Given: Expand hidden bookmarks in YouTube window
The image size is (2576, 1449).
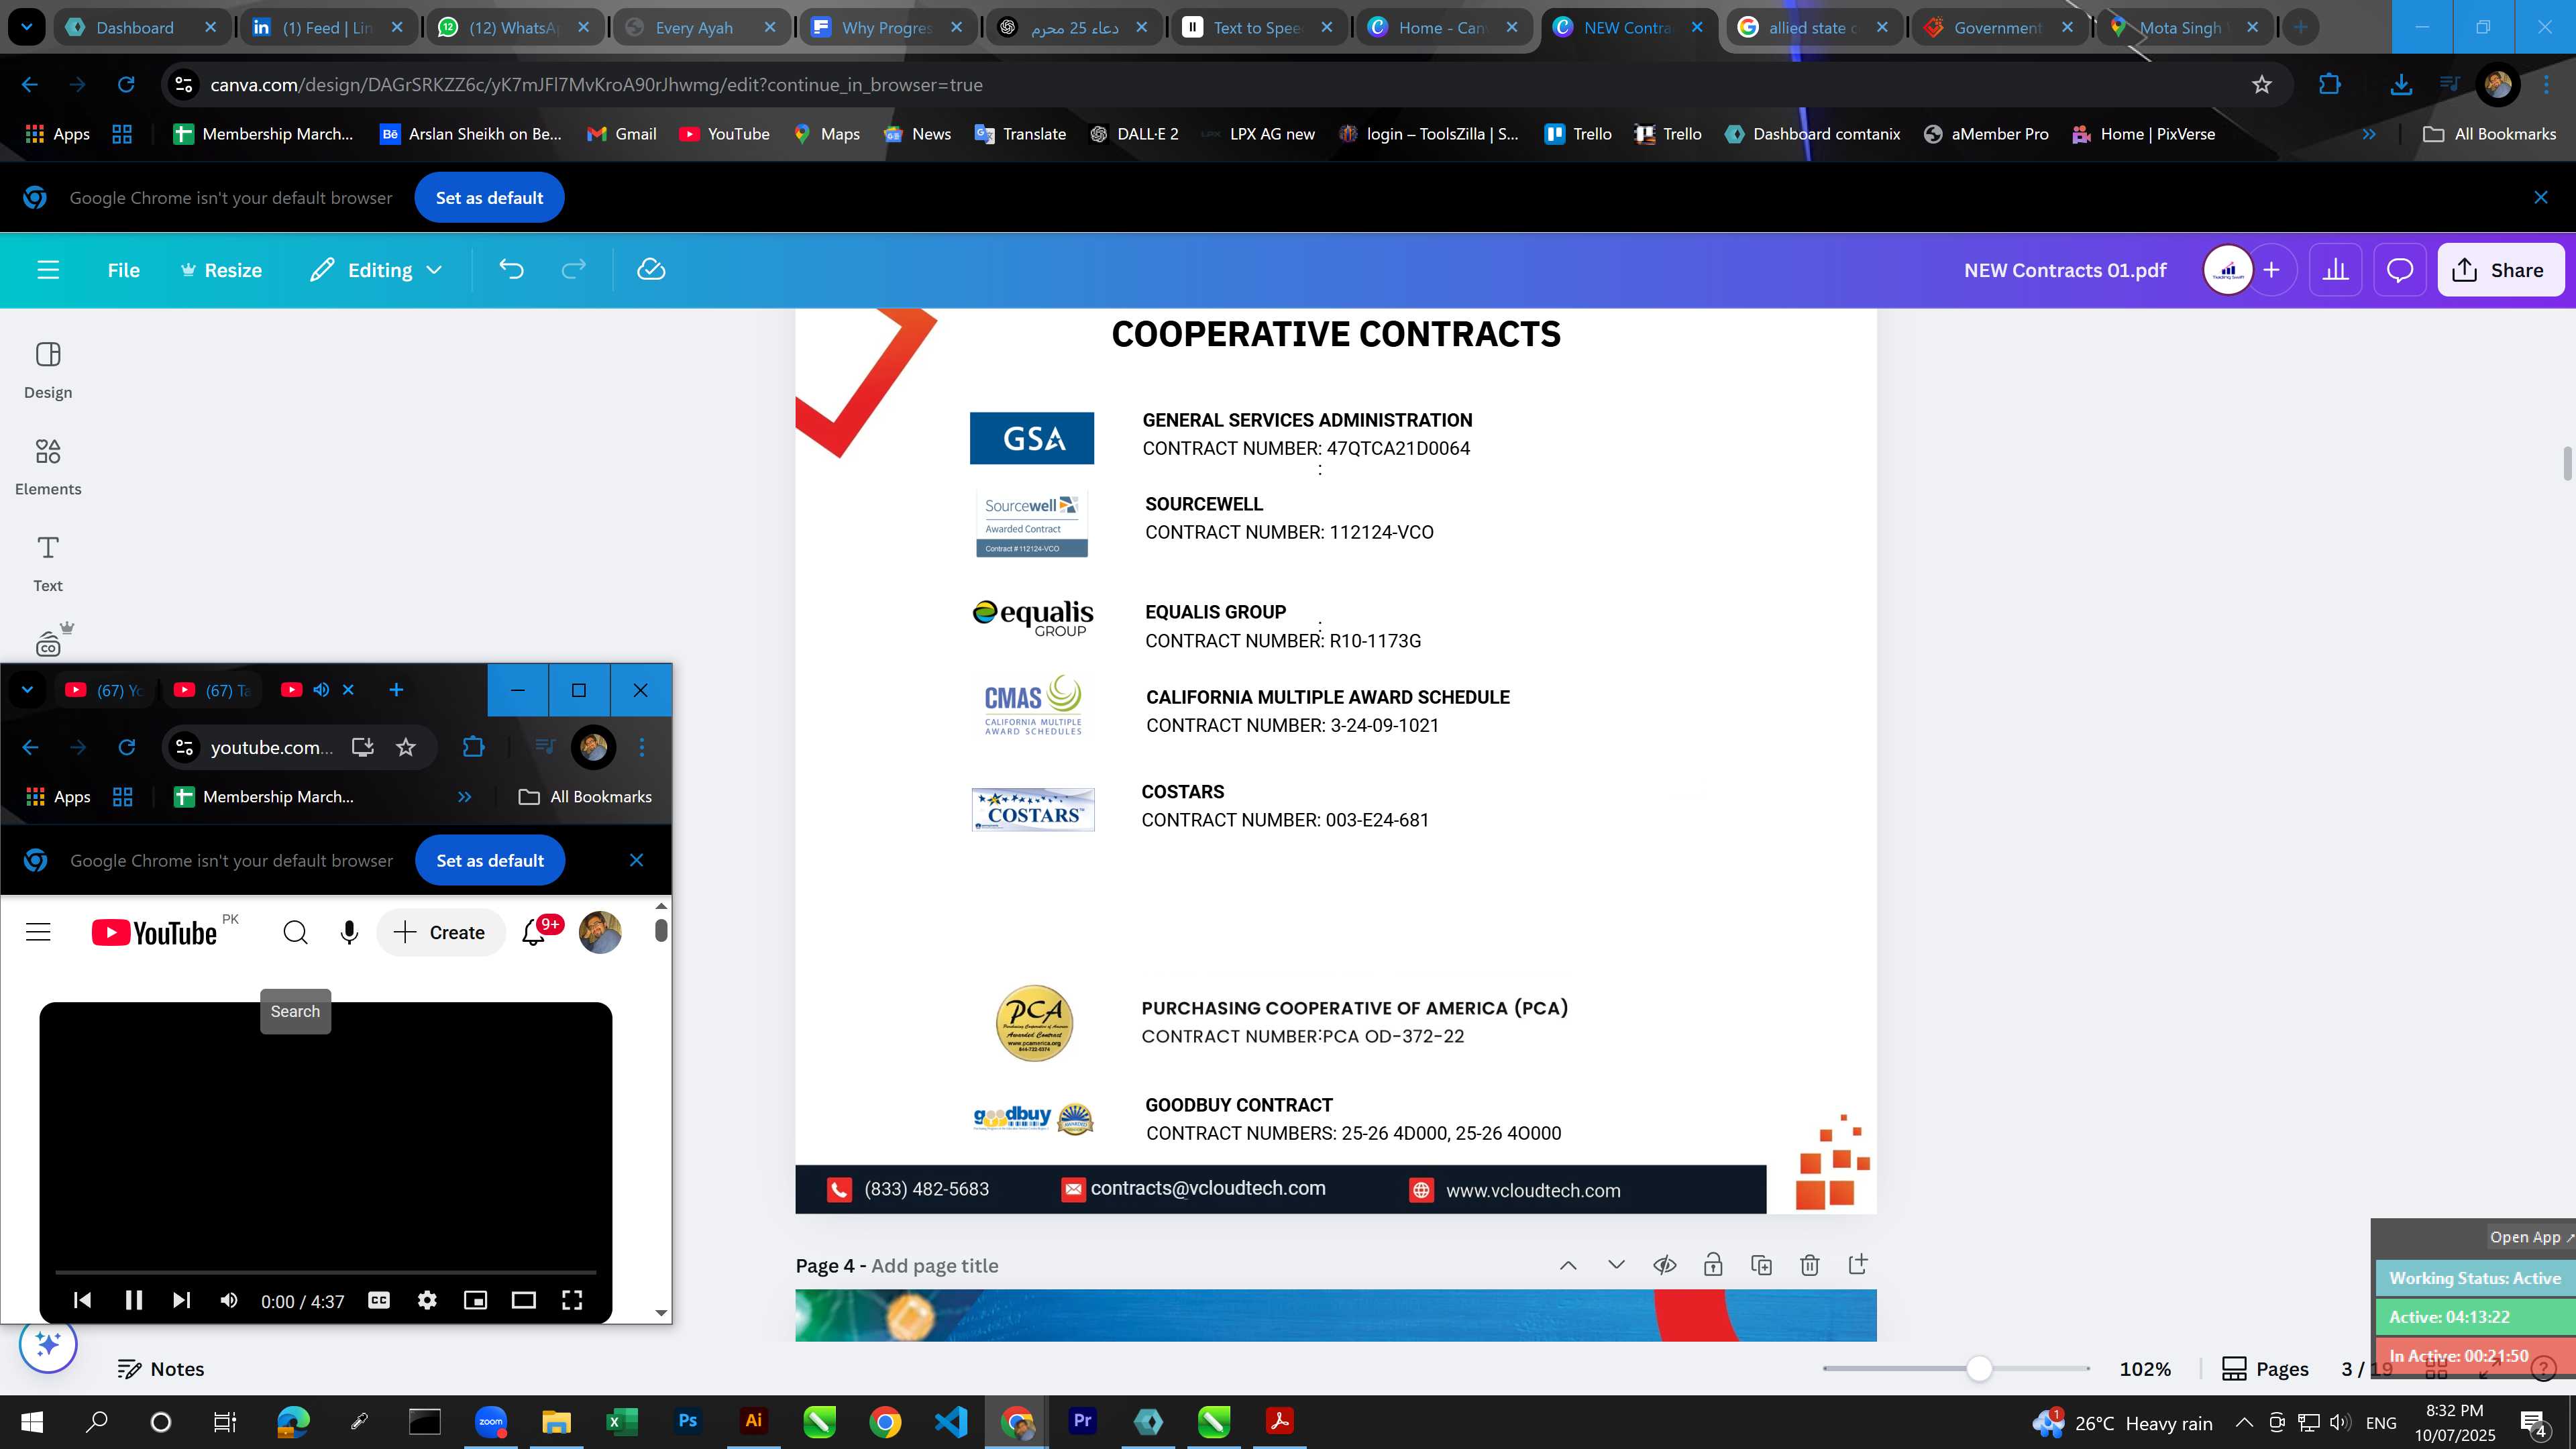Looking at the screenshot, I should 464,797.
